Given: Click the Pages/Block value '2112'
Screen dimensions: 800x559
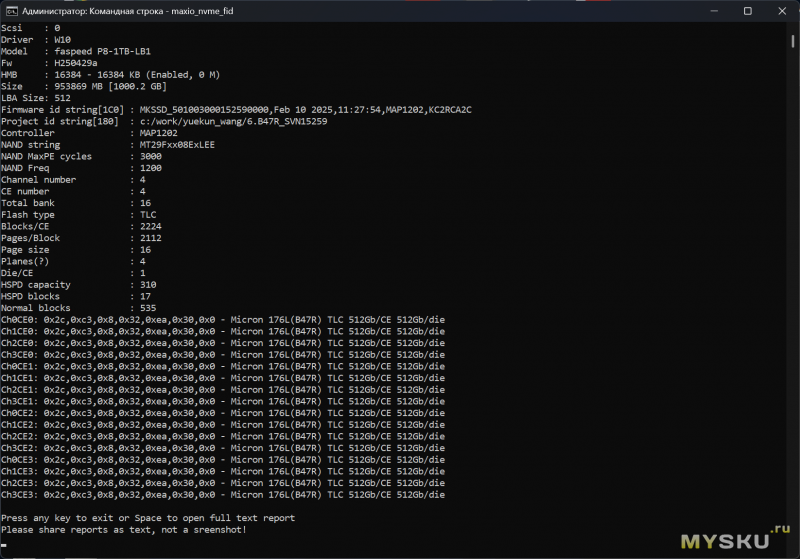Looking at the screenshot, I should (151, 238).
